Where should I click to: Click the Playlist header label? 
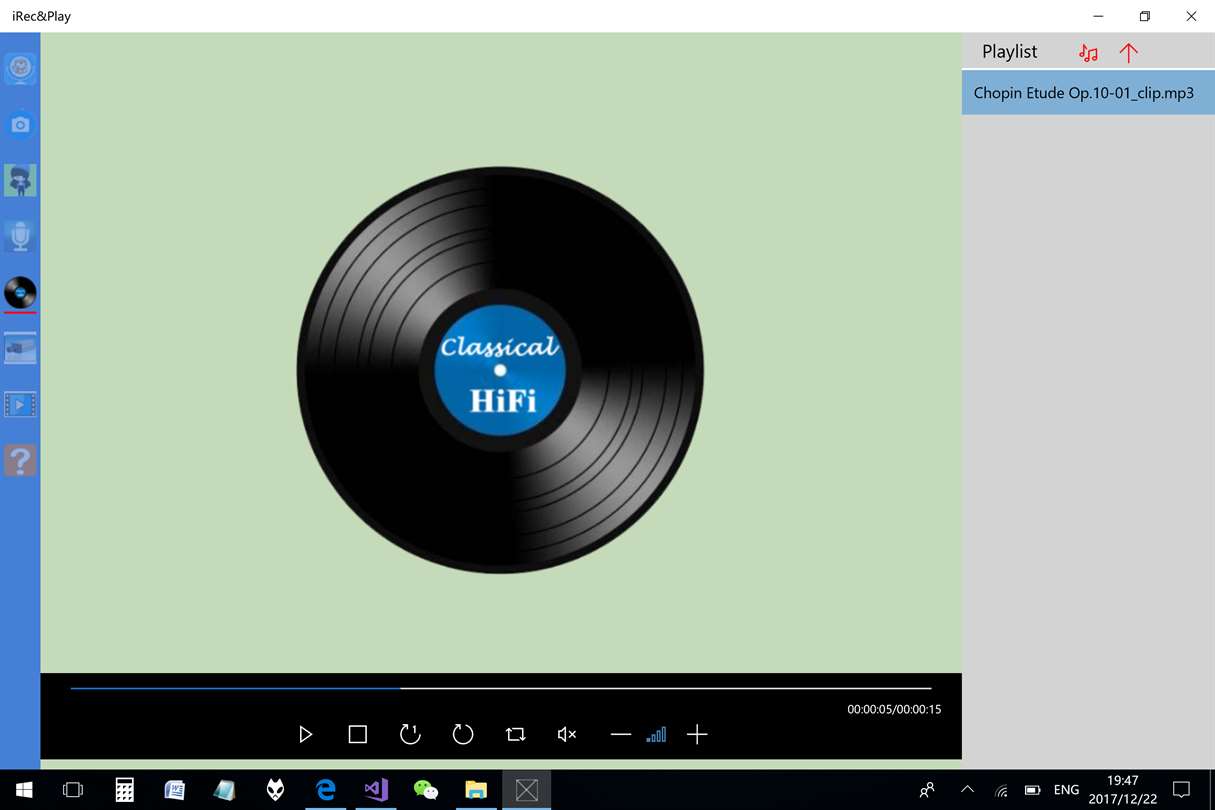pos(1010,52)
